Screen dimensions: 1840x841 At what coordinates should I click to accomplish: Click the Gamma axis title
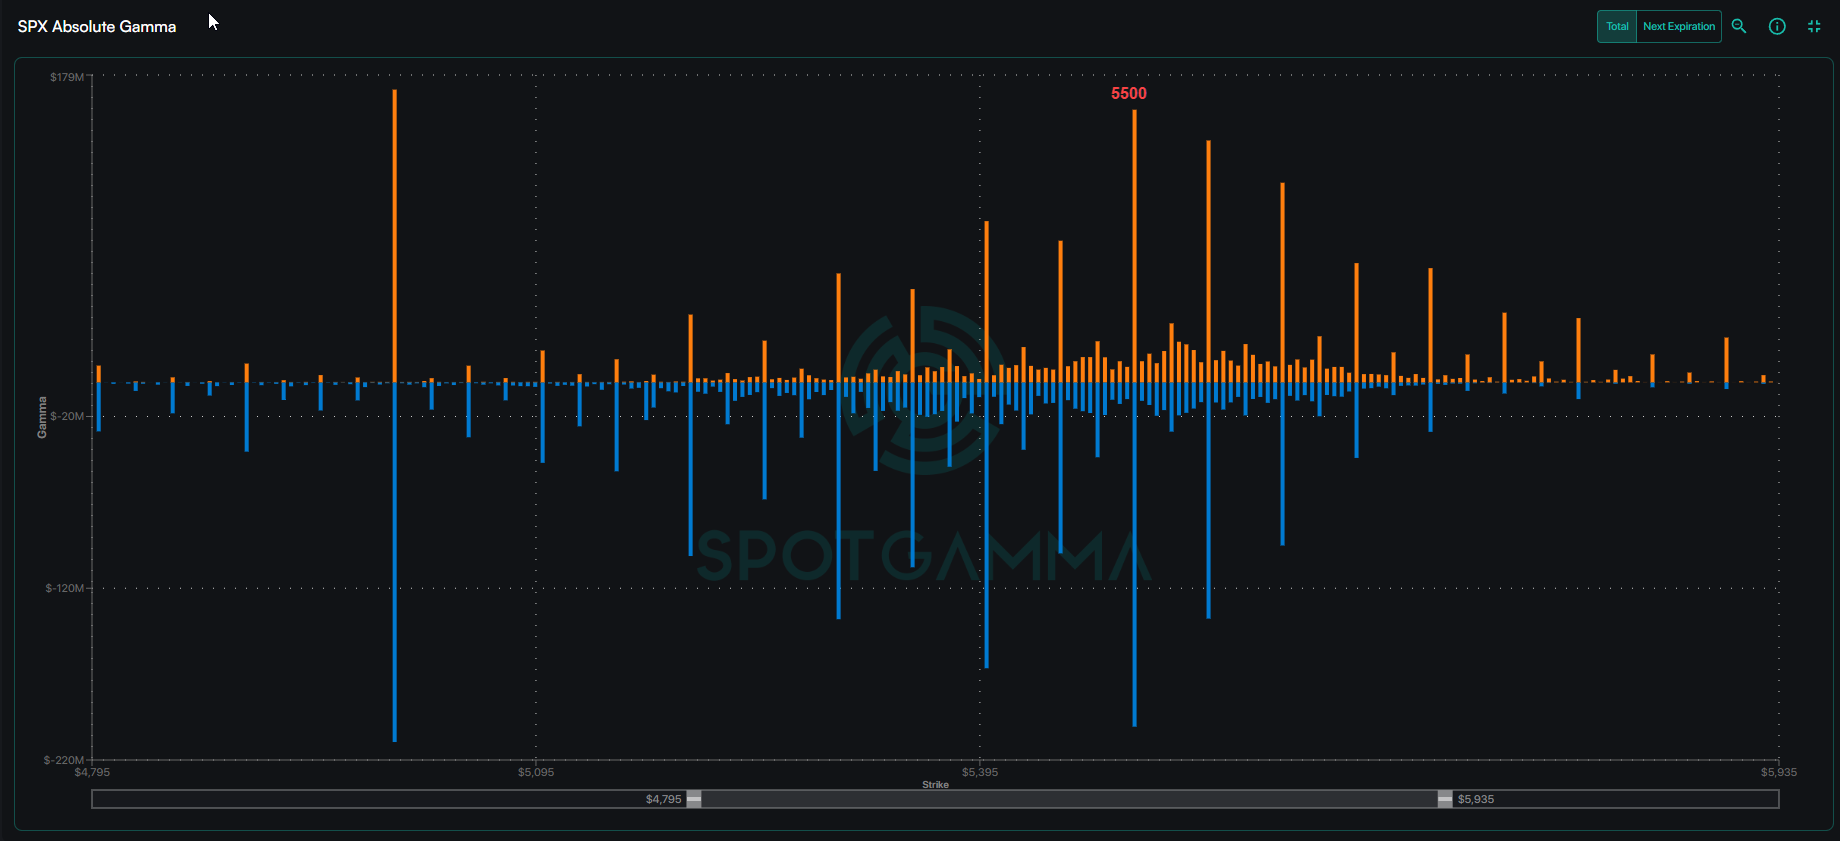click(42, 417)
